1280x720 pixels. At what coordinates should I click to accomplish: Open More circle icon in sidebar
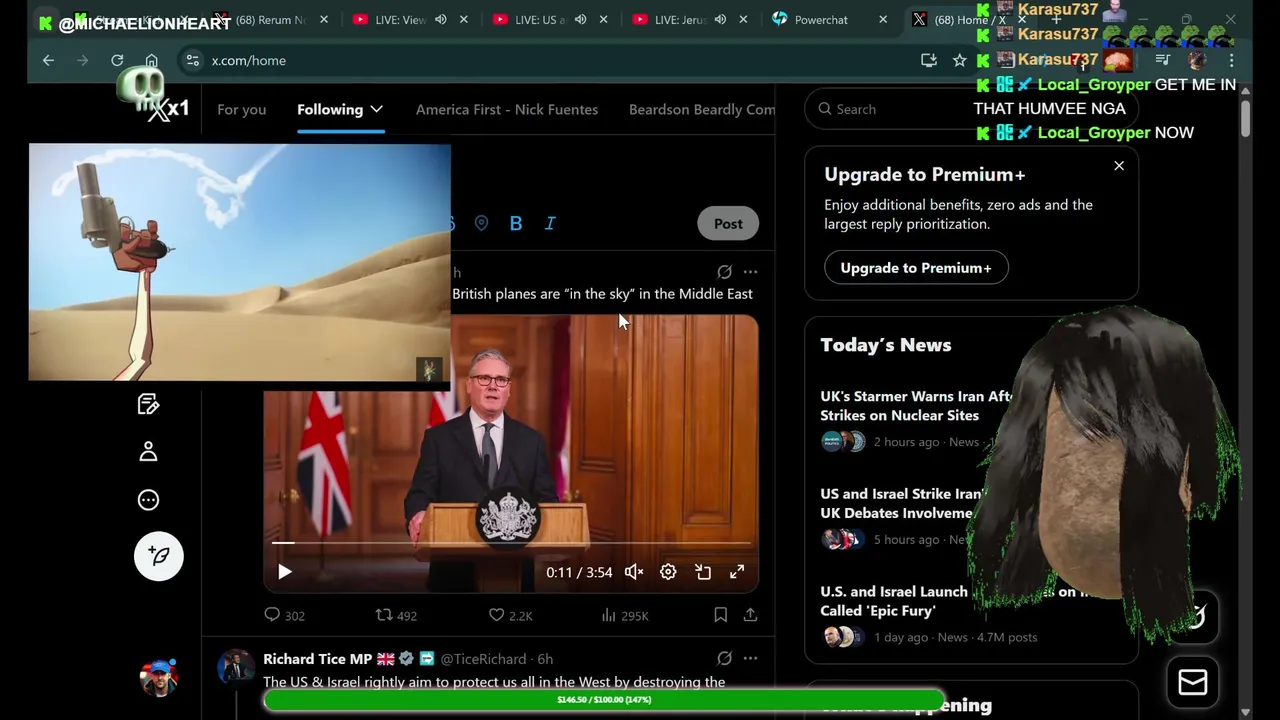pyautogui.click(x=148, y=500)
